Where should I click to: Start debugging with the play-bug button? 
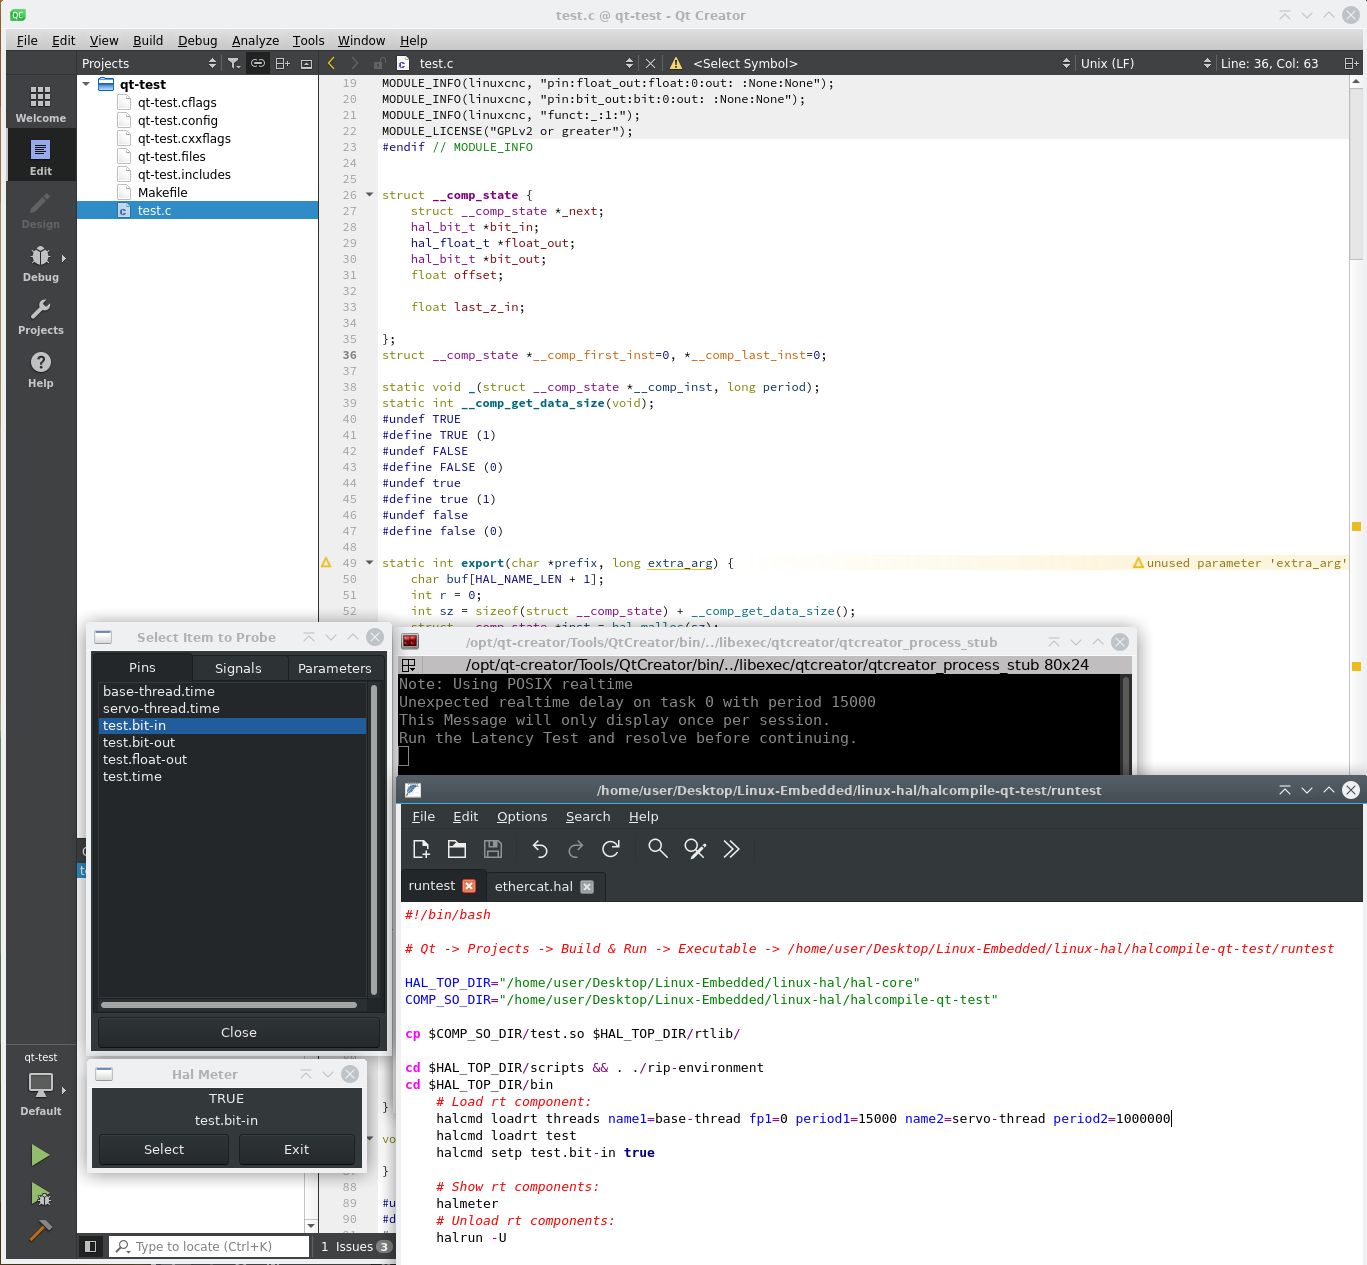pyautogui.click(x=40, y=1193)
